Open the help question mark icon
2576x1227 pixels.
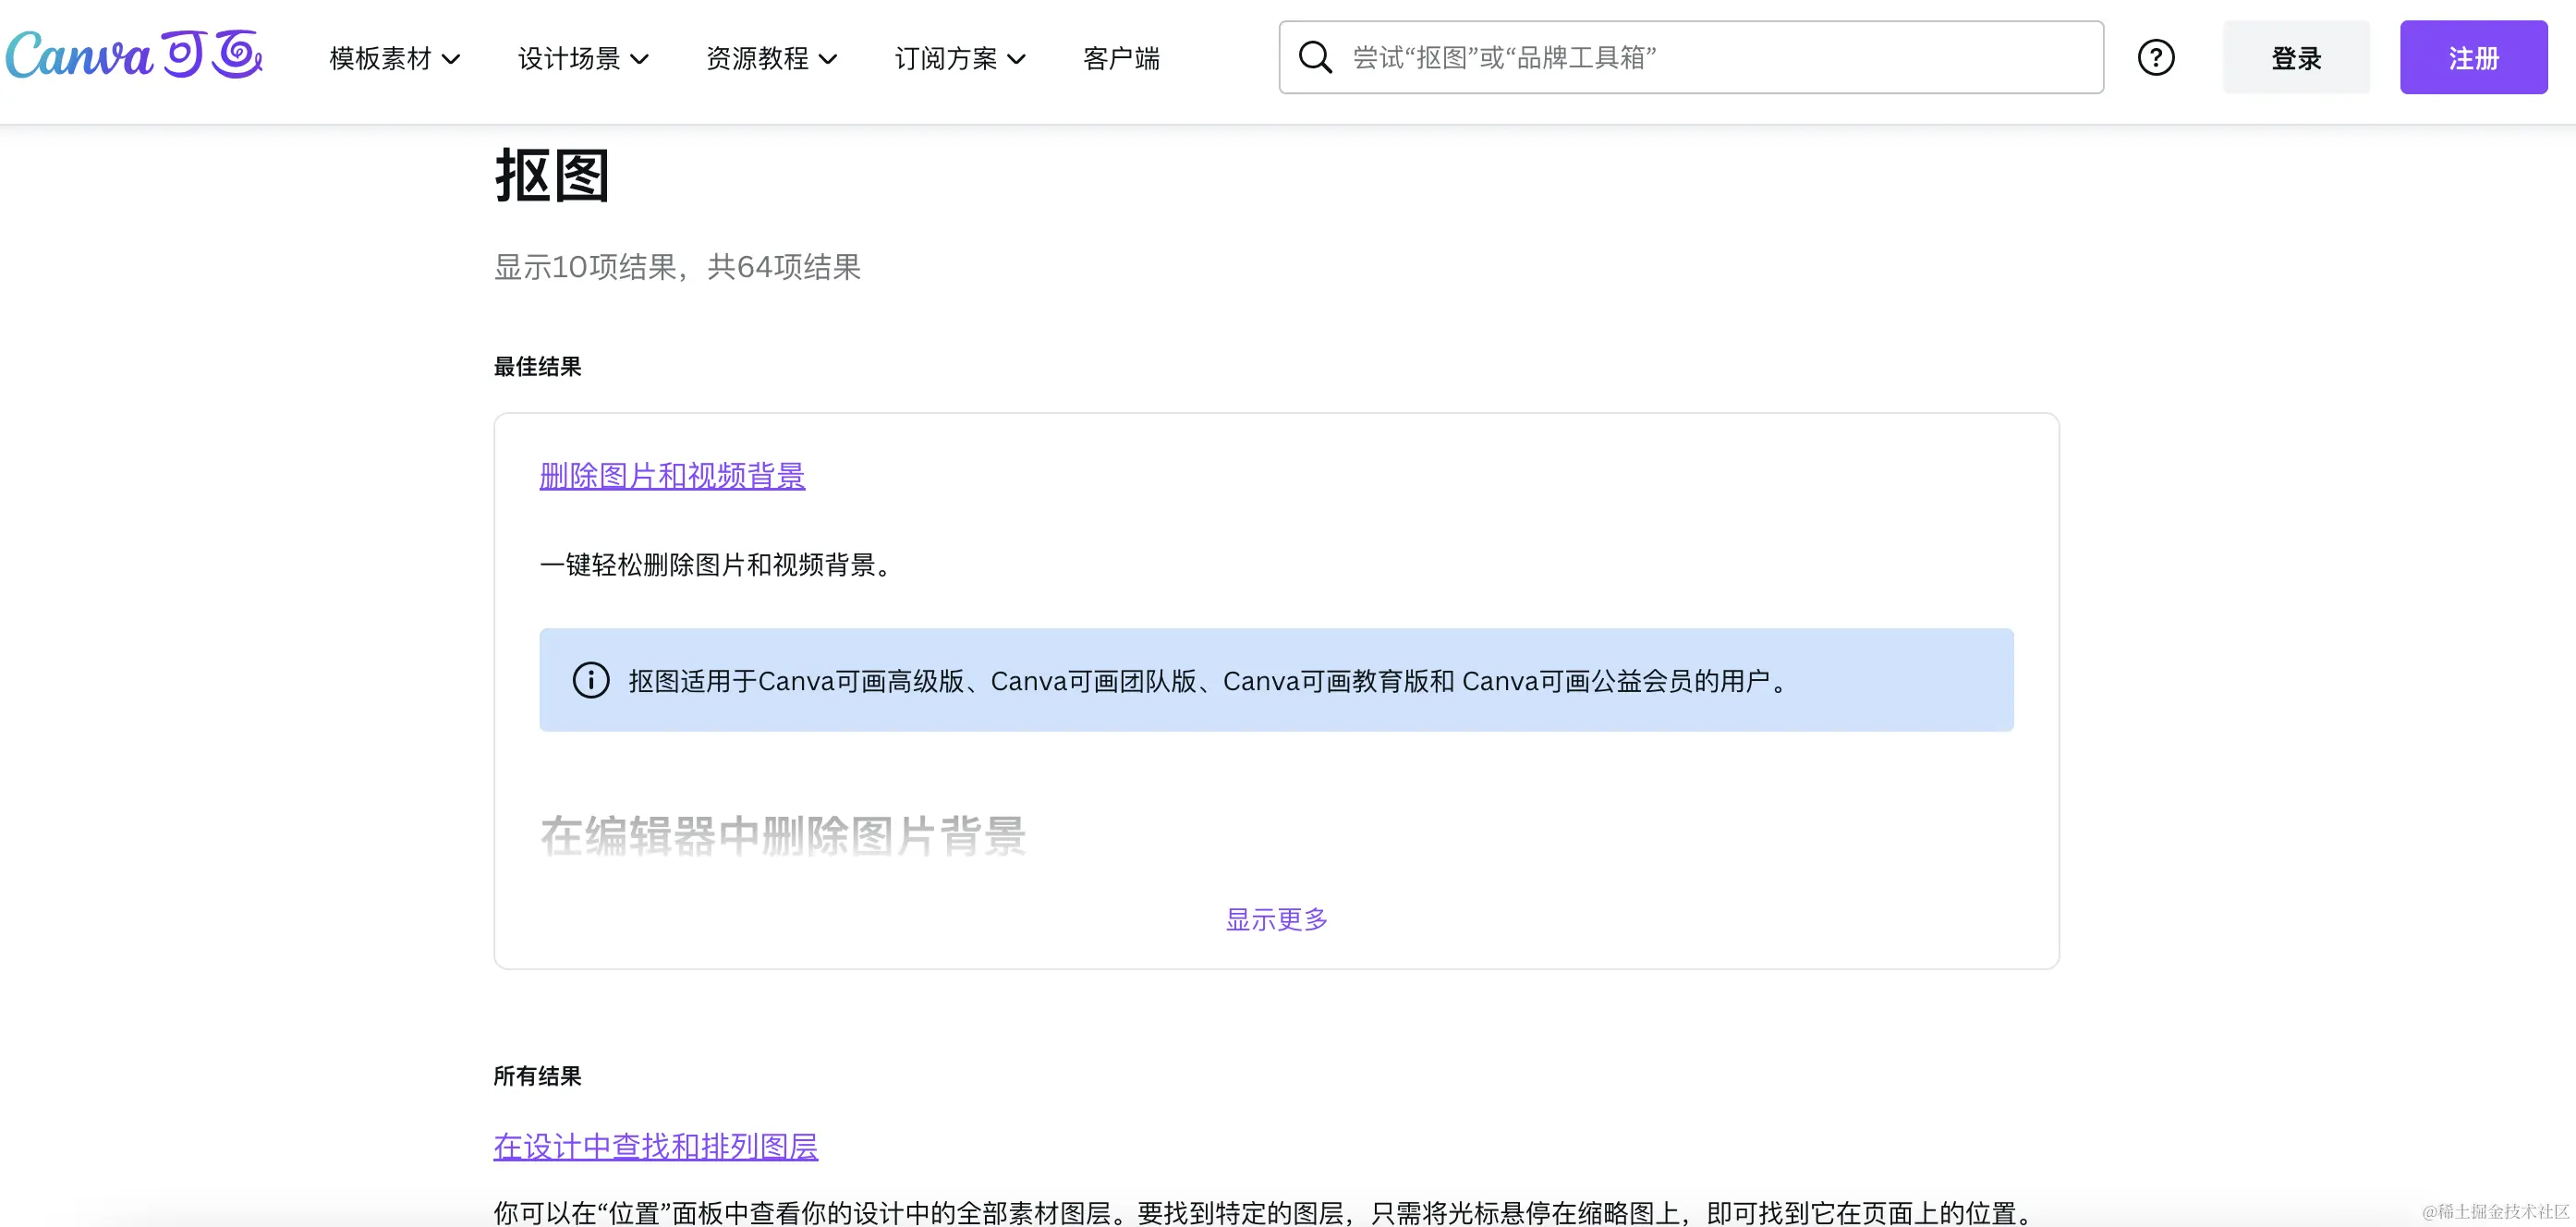(2155, 58)
